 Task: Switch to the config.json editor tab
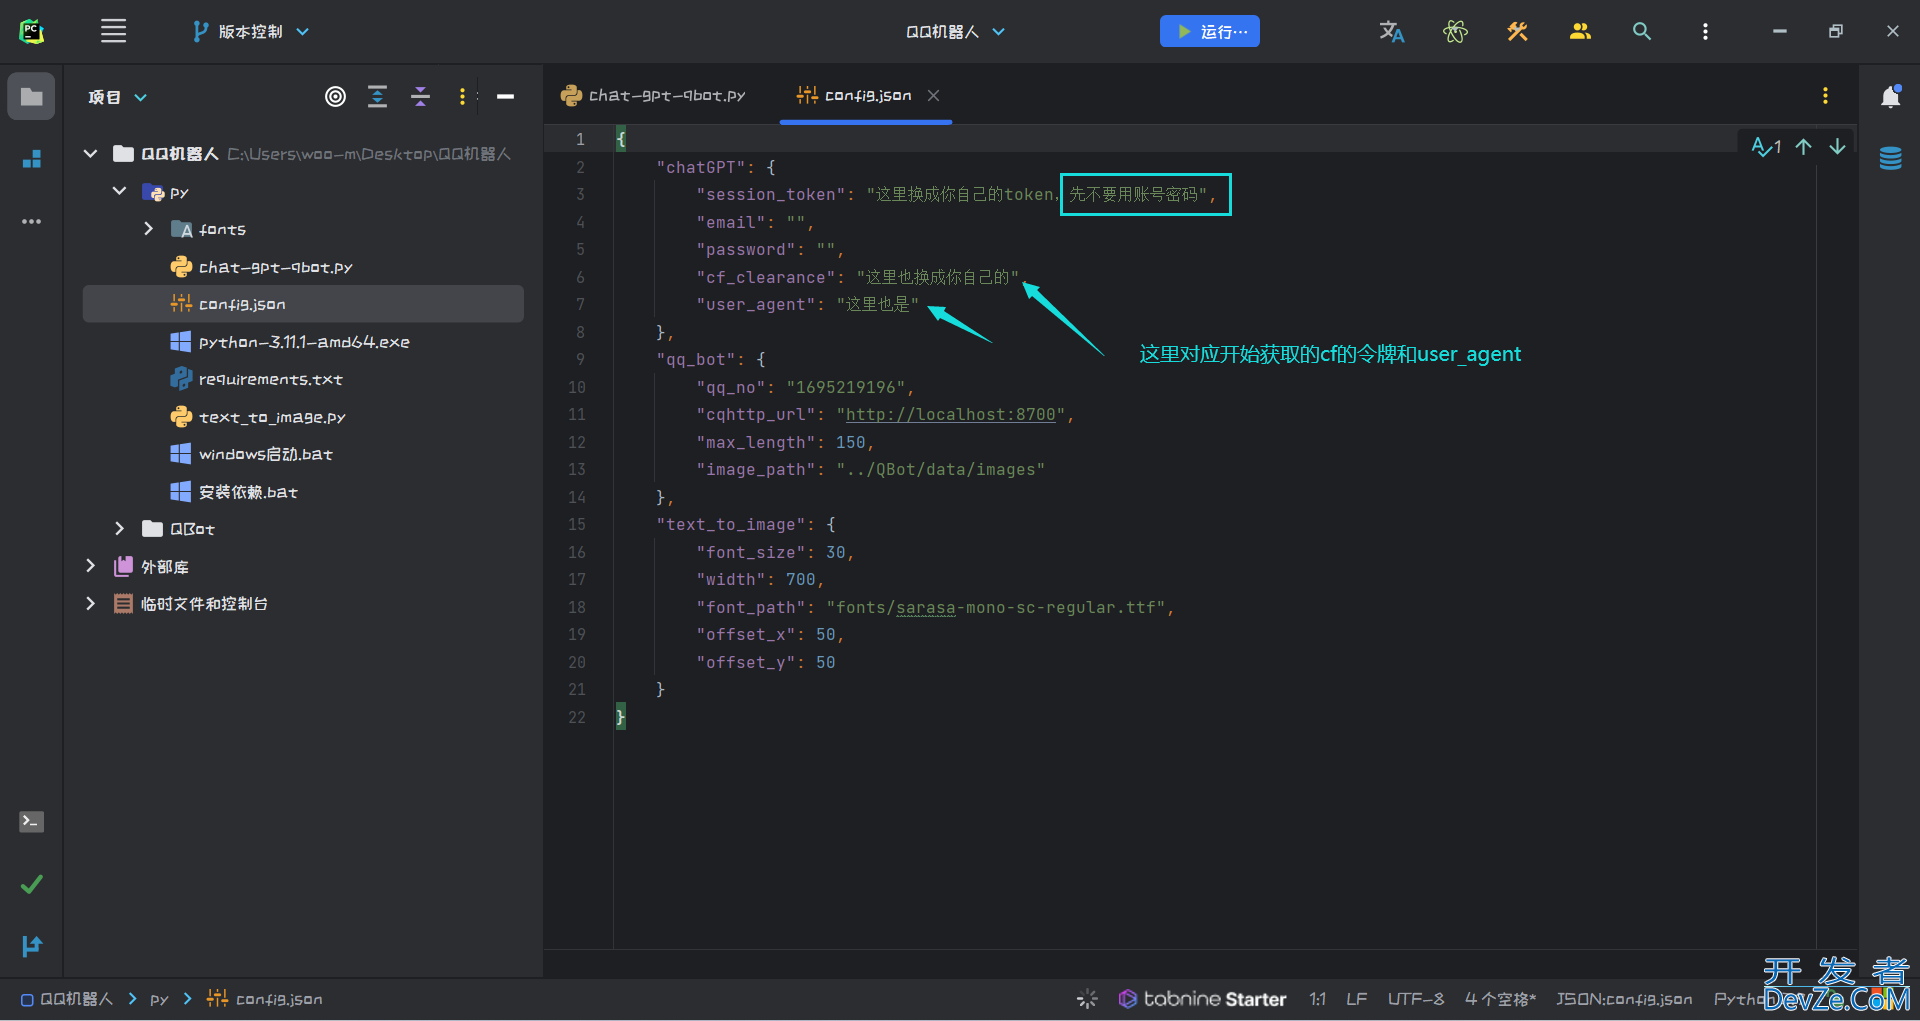coord(866,95)
